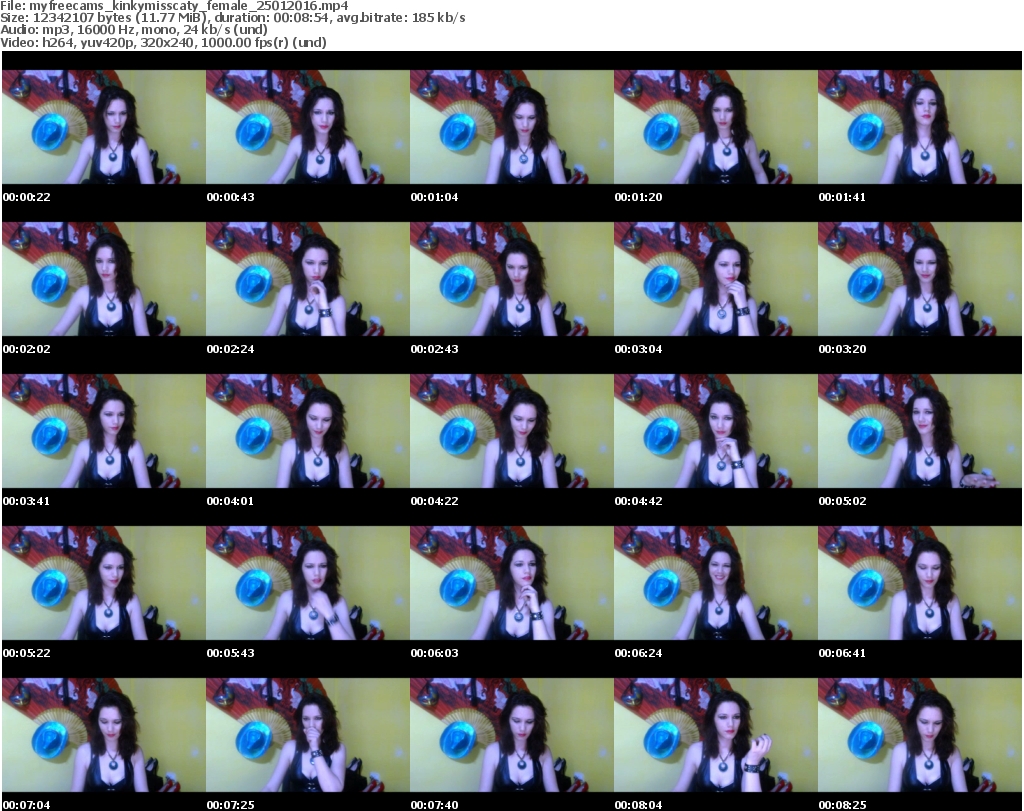1024x811 pixels.
Task: Click the frame labeled 00:02:43
Action: pyautogui.click(x=511, y=279)
